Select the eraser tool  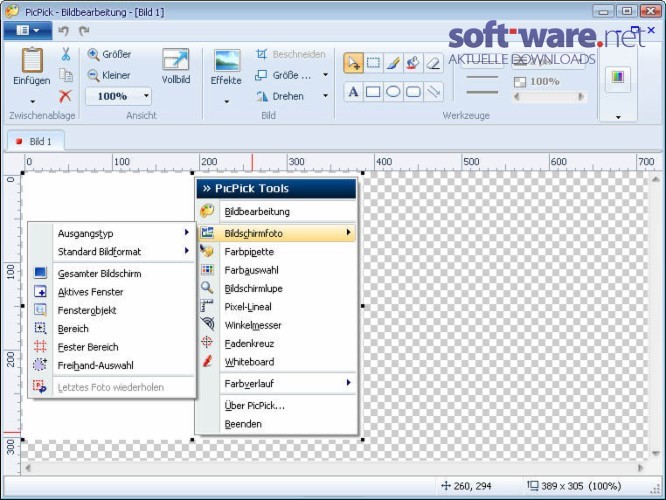[x=433, y=63]
